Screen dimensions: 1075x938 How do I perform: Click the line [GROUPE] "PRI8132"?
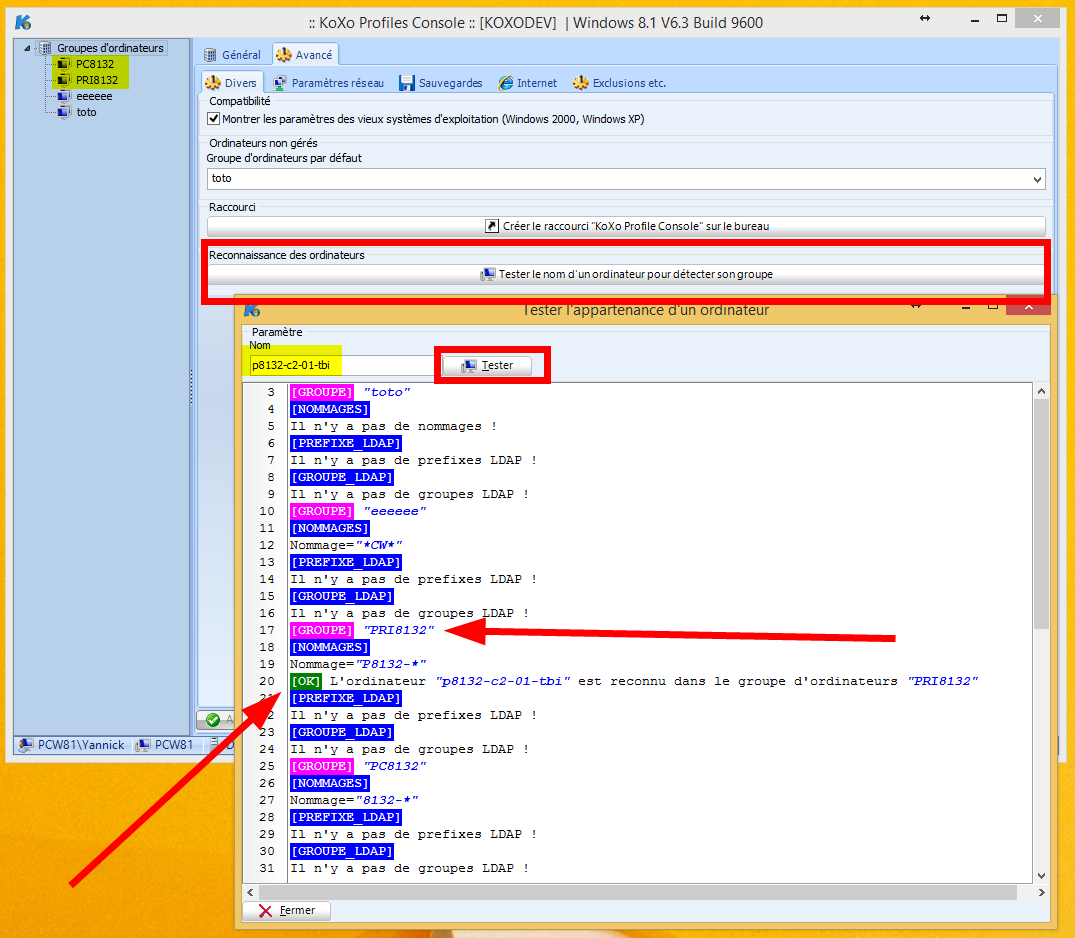(362, 630)
